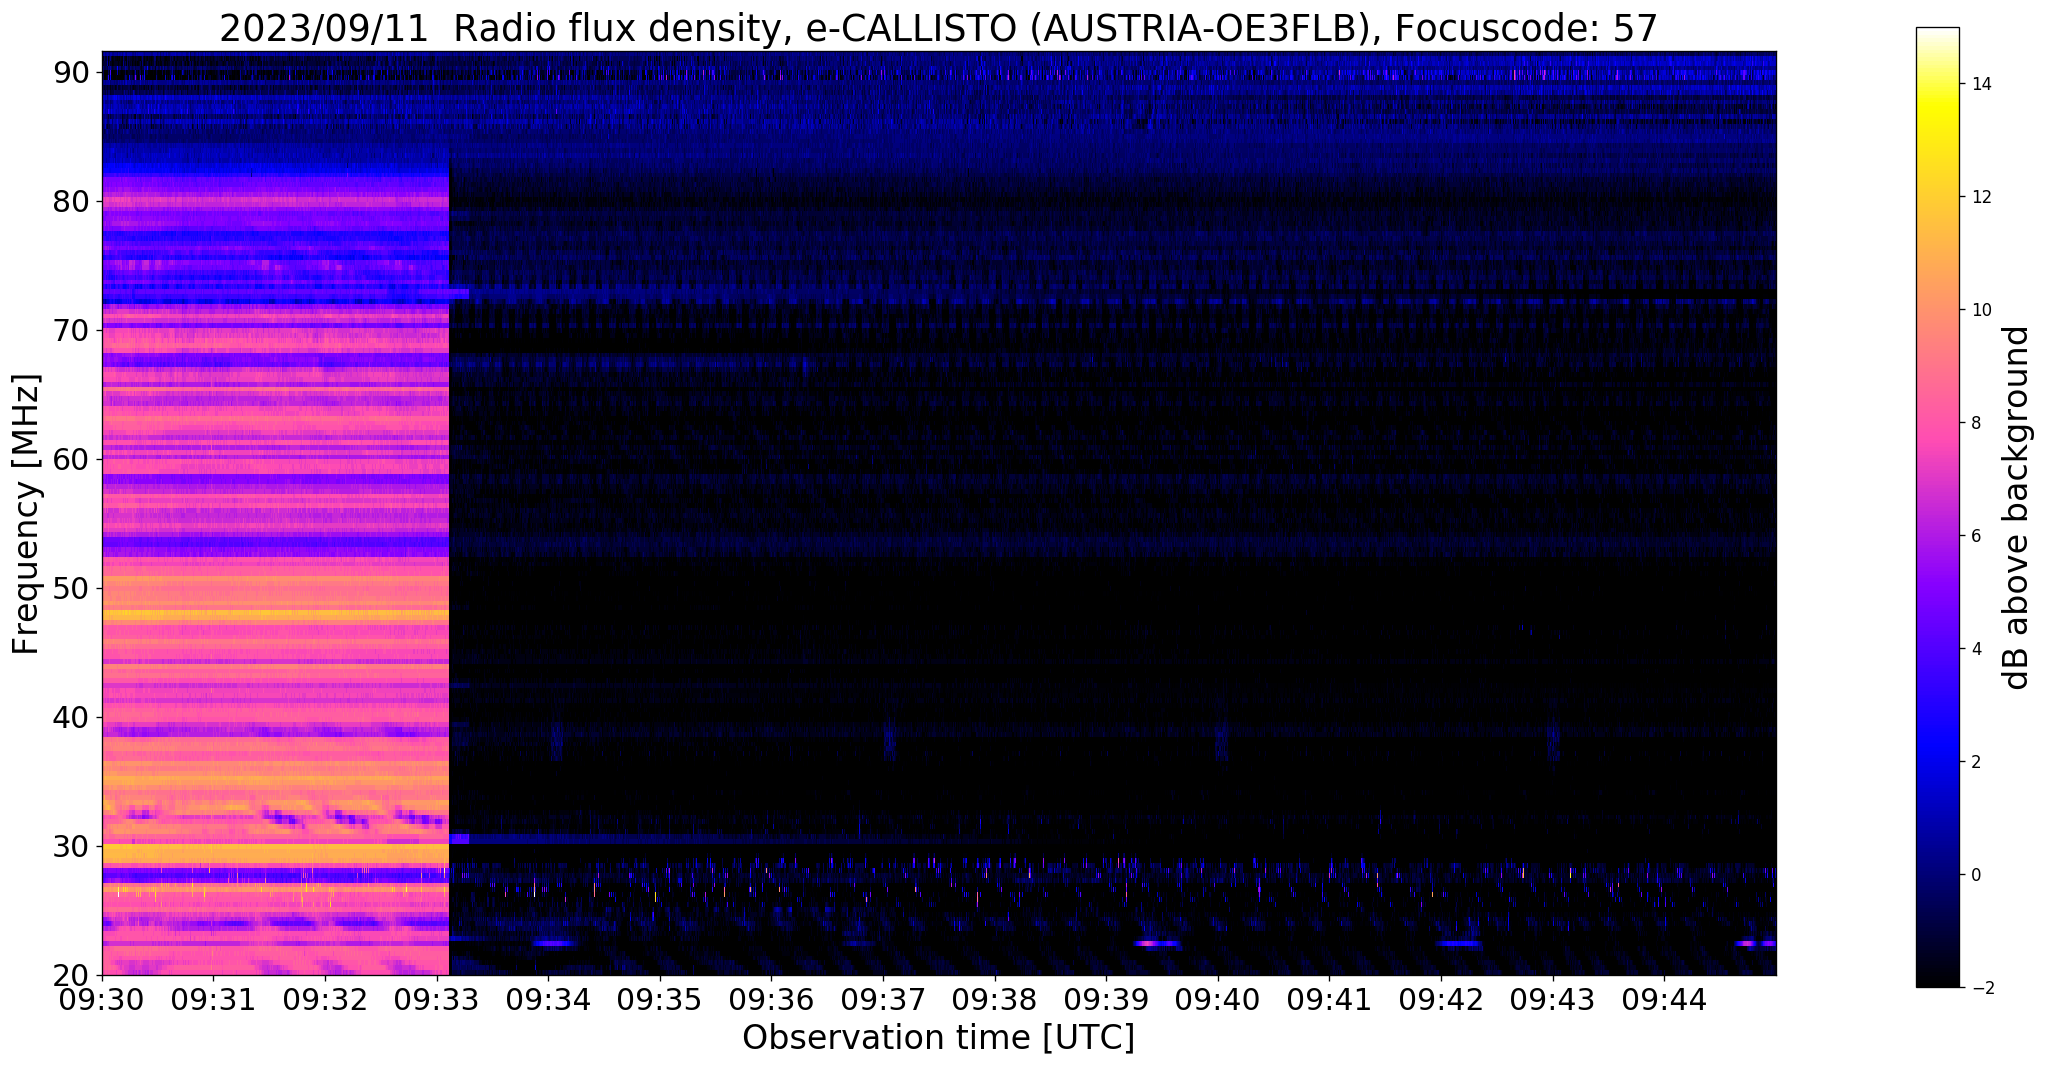The image size is (2047, 1067).
Task: Click the 09:30 time tick label
Action: pyautogui.click(x=102, y=998)
